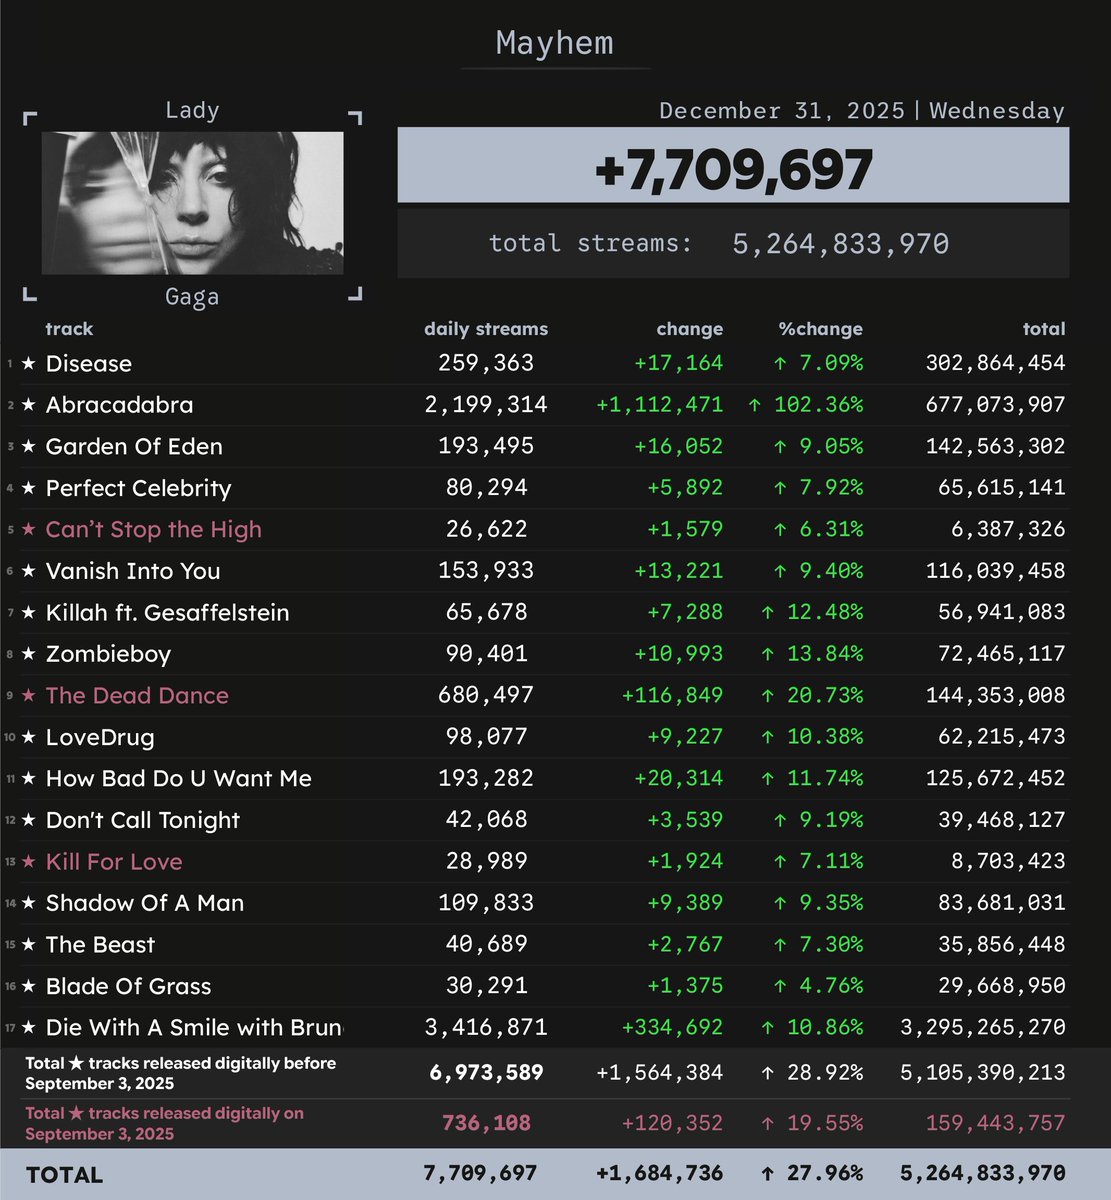Screen dimensions: 1111x1200
Task: Click the 'change' column header
Action: pos(690,329)
